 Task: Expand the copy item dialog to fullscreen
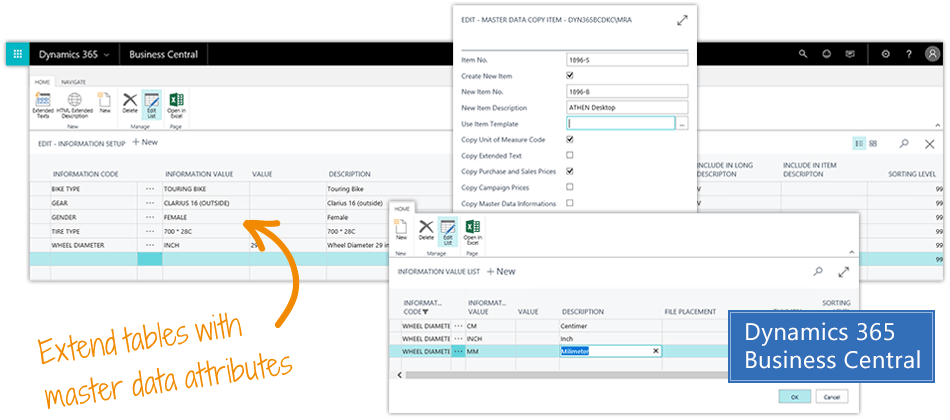tap(682, 20)
